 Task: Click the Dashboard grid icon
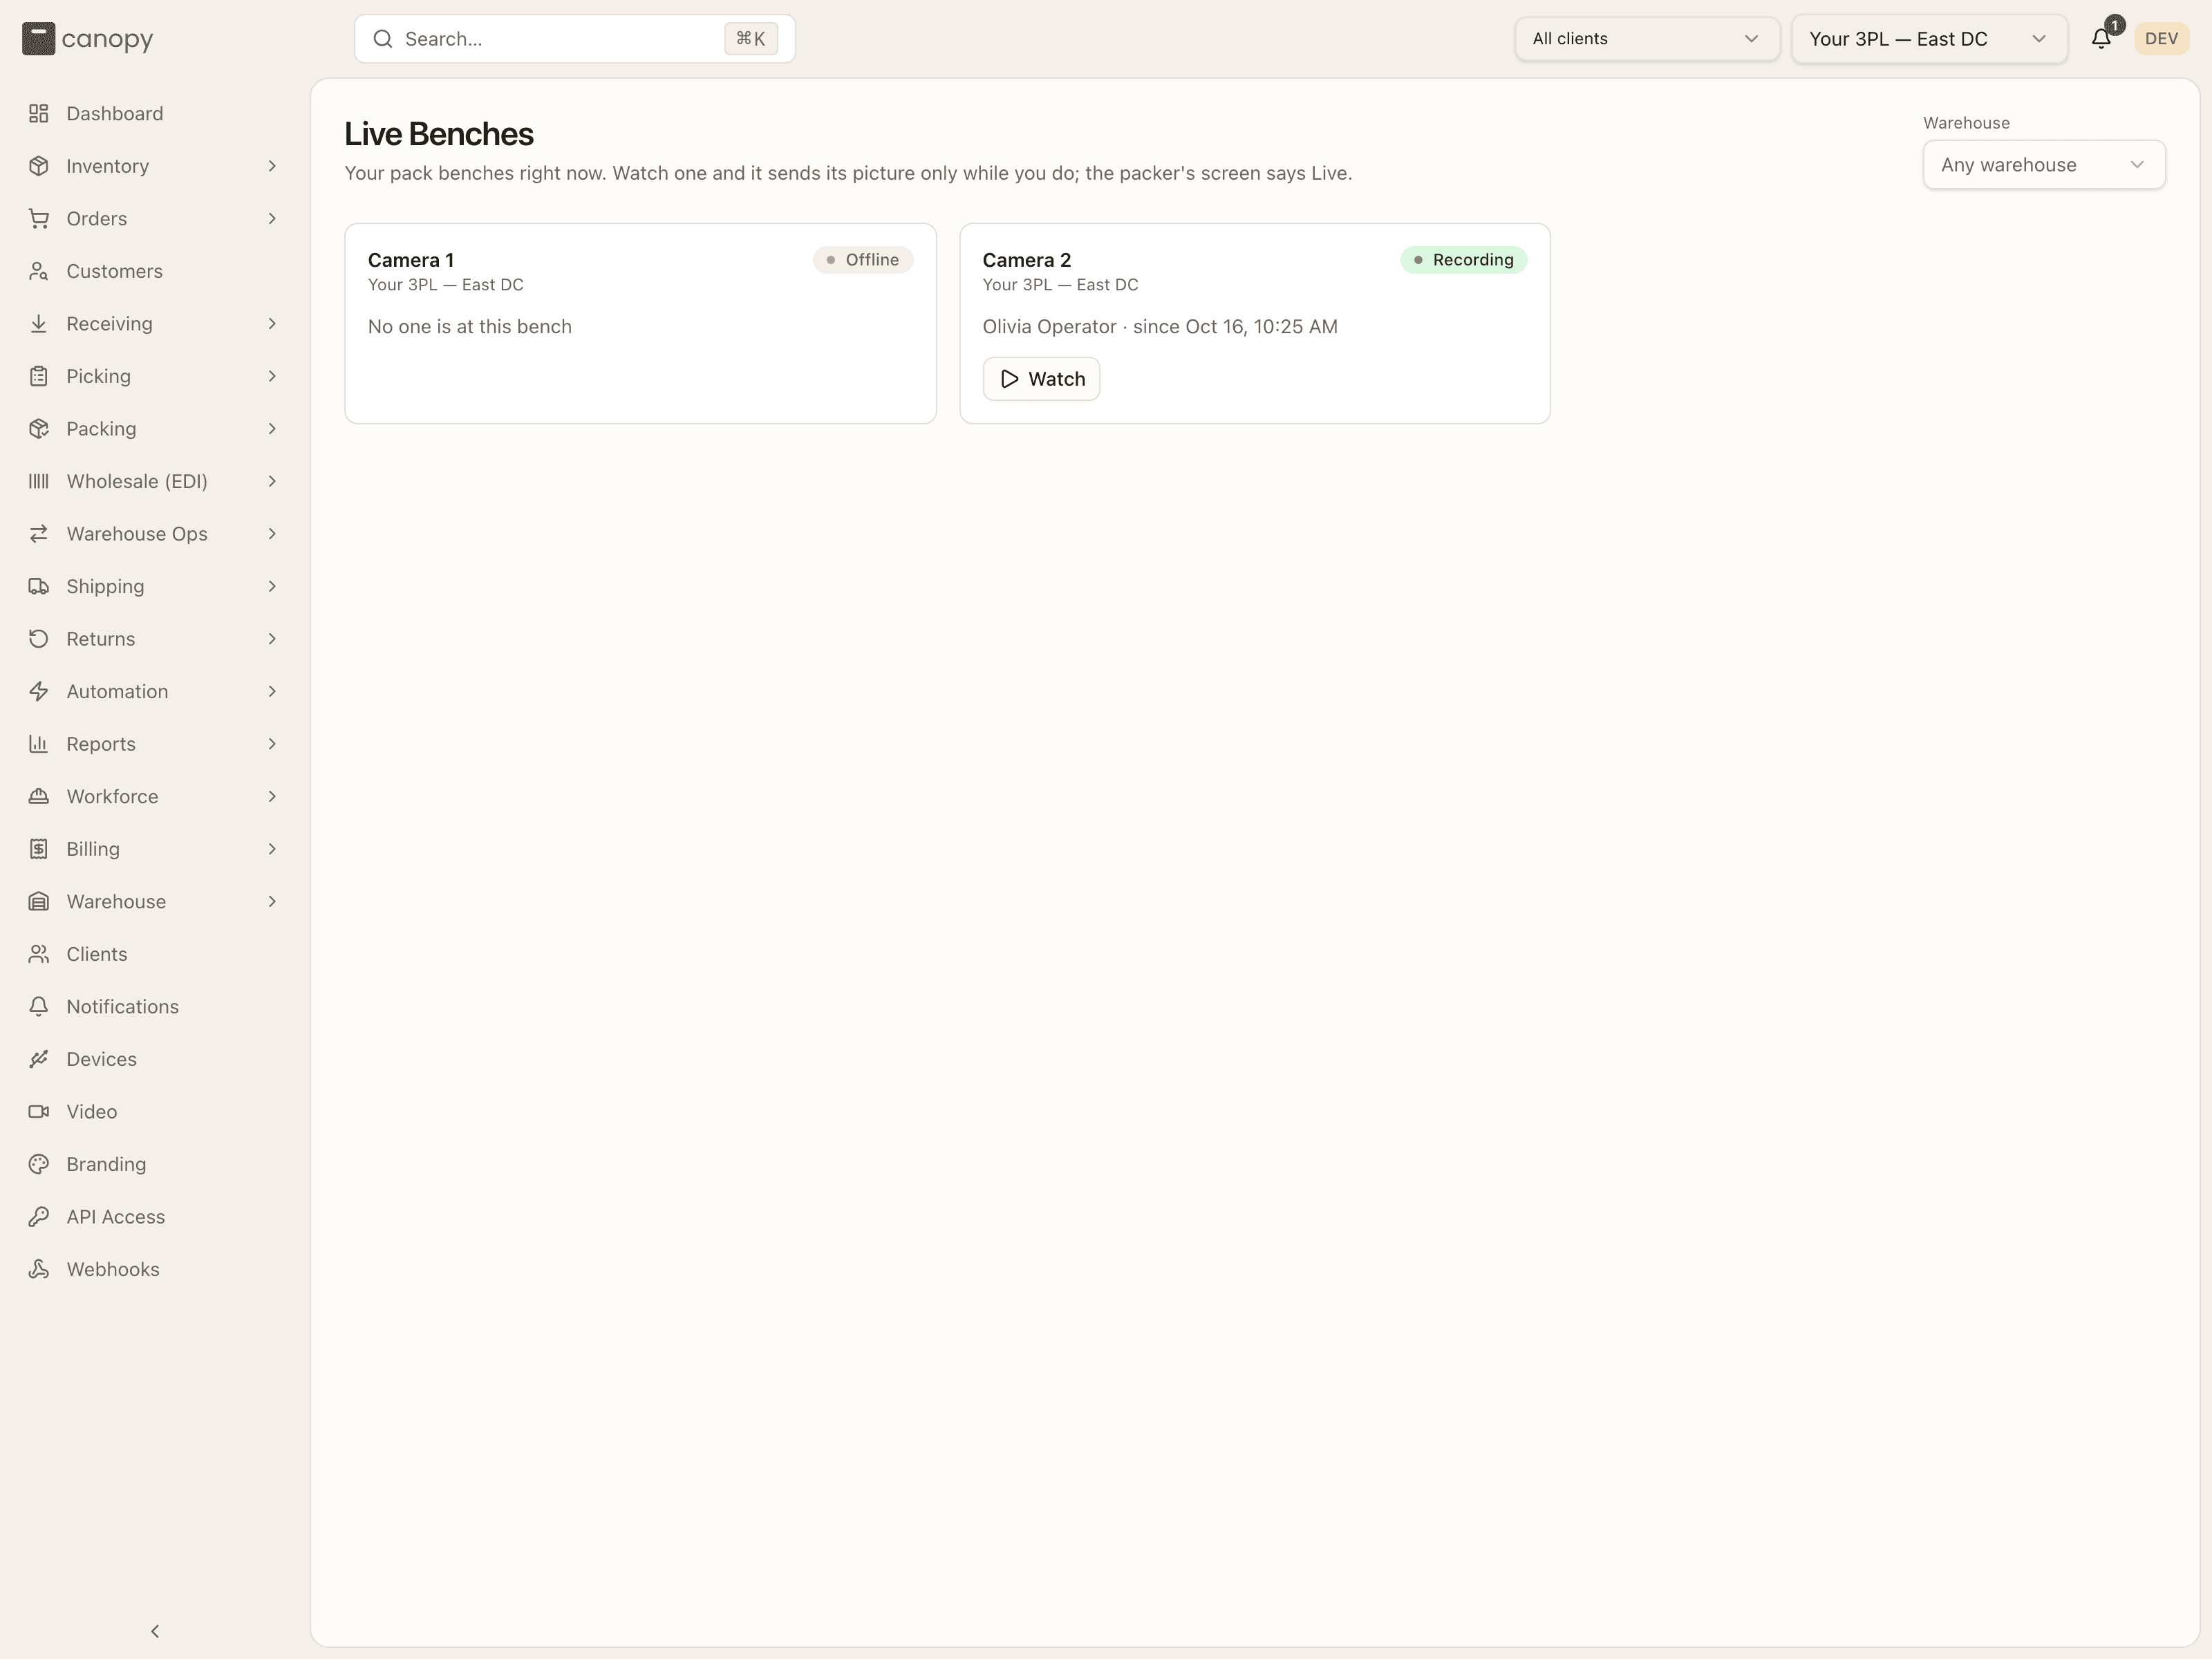click(x=39, y=114)
